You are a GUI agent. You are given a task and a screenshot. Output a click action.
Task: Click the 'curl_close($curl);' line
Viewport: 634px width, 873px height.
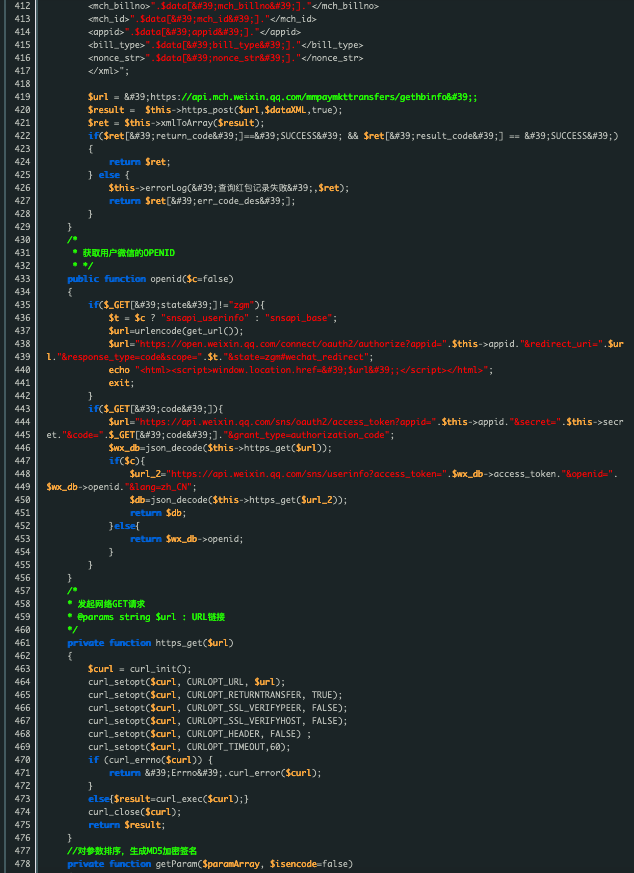click(135, 812)
